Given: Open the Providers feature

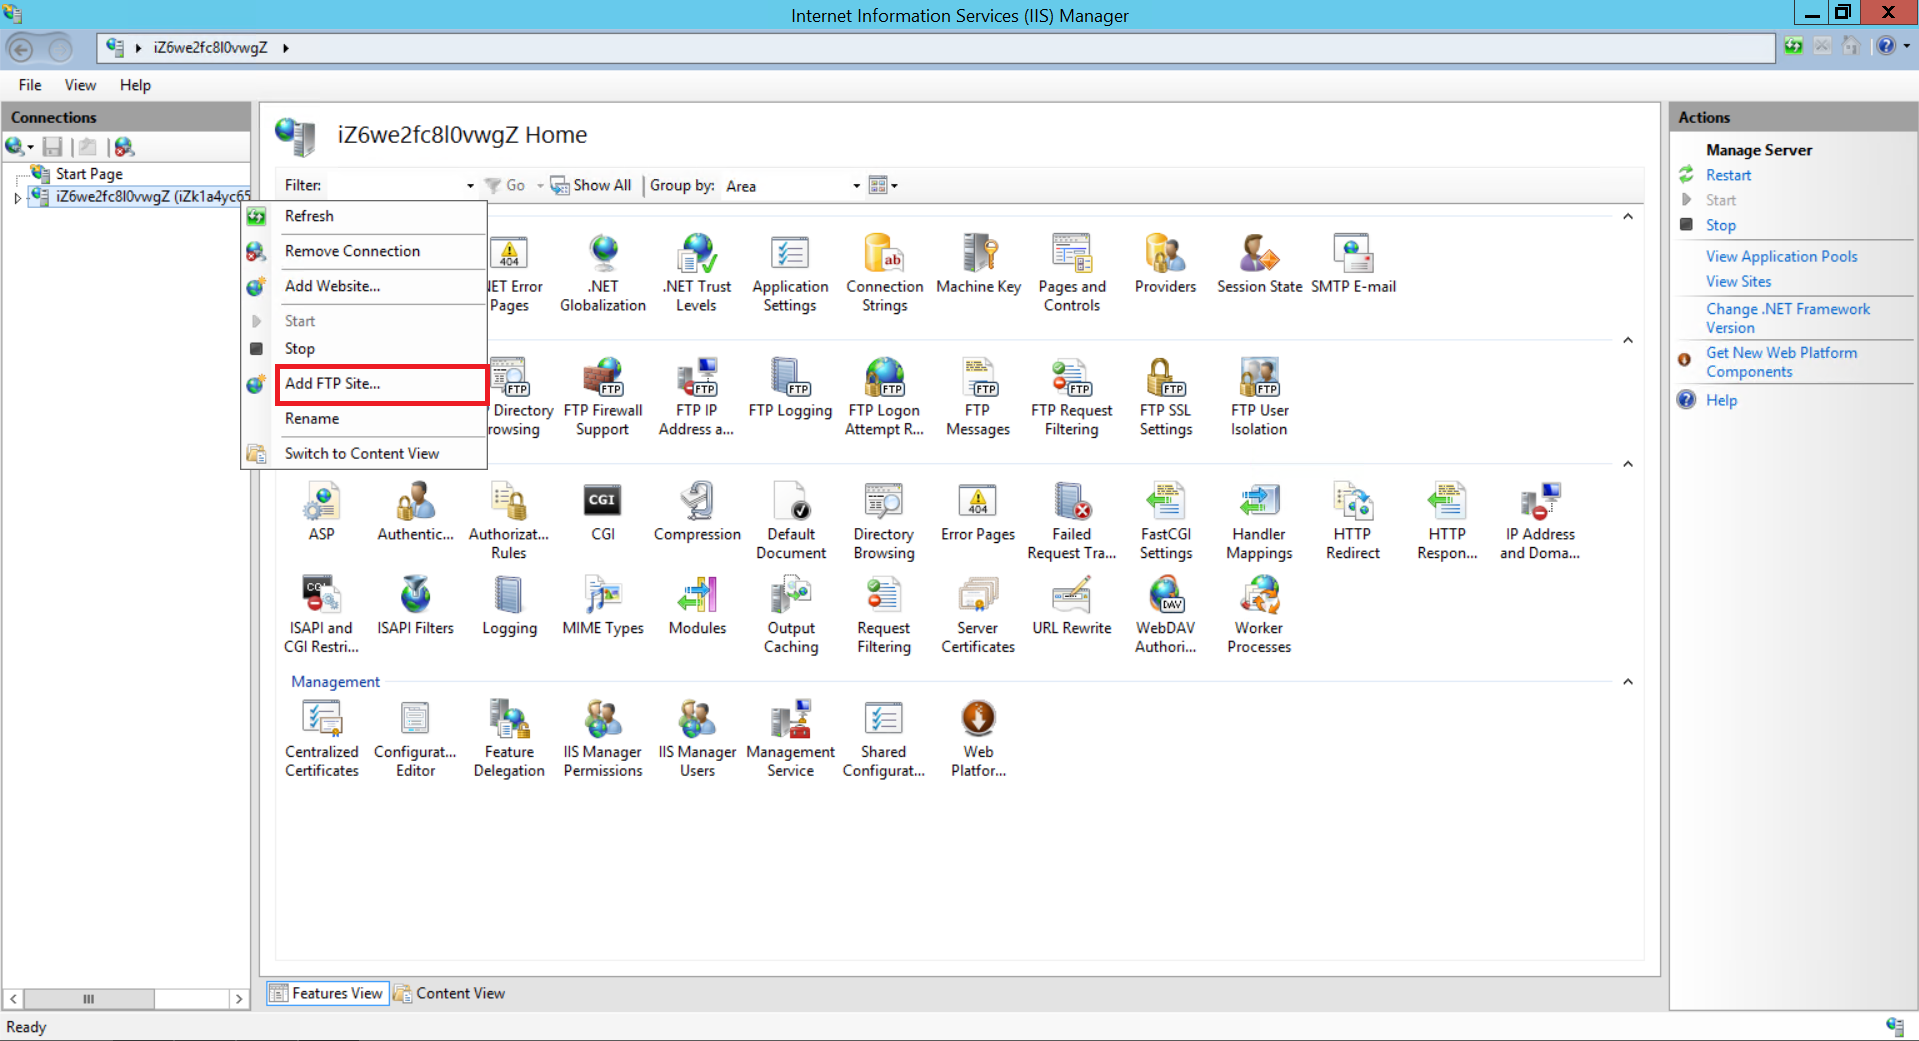Looking at the screenshot, I should 1165,264.
